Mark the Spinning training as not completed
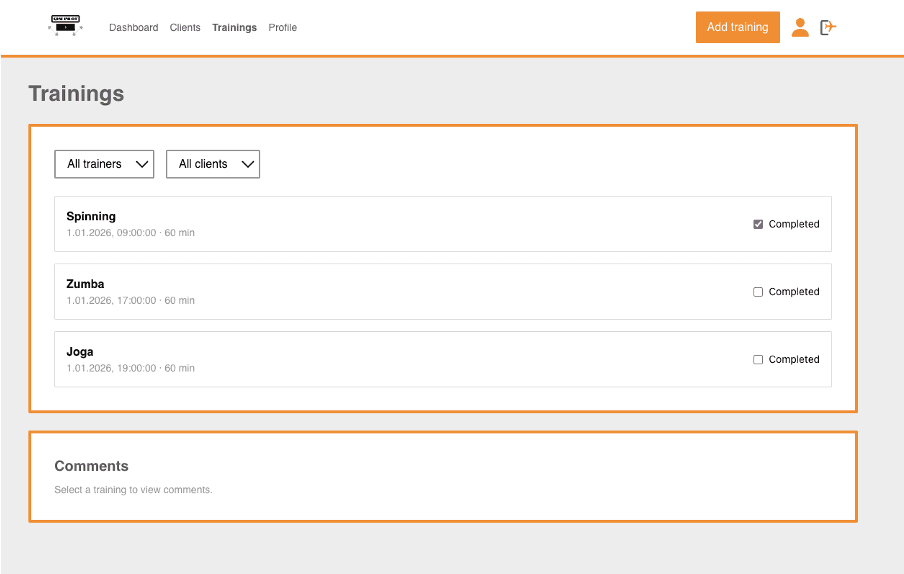The image size is (904, 574). coord(758,224)
